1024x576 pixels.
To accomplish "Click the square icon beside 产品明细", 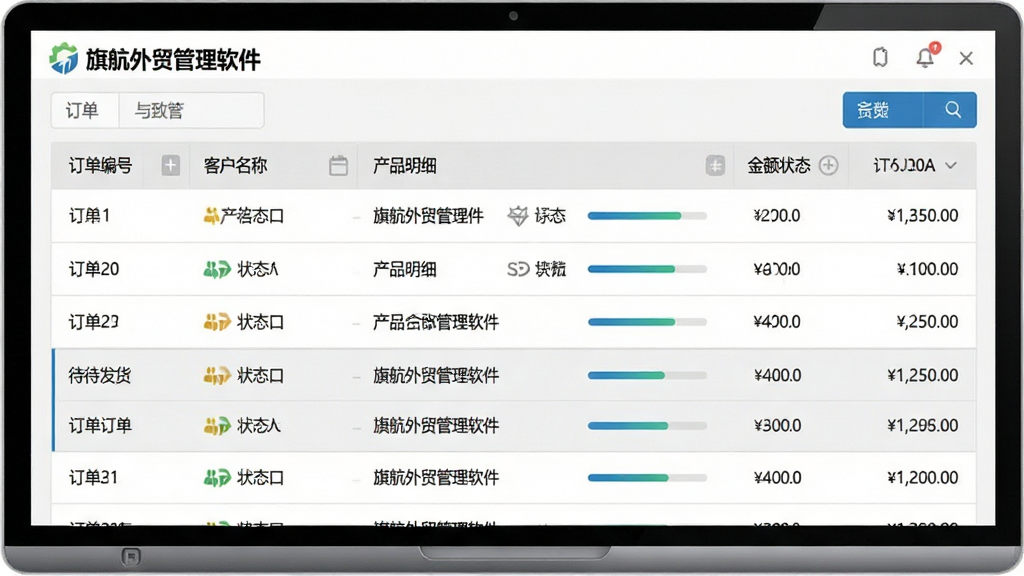I will coord(715,165).
